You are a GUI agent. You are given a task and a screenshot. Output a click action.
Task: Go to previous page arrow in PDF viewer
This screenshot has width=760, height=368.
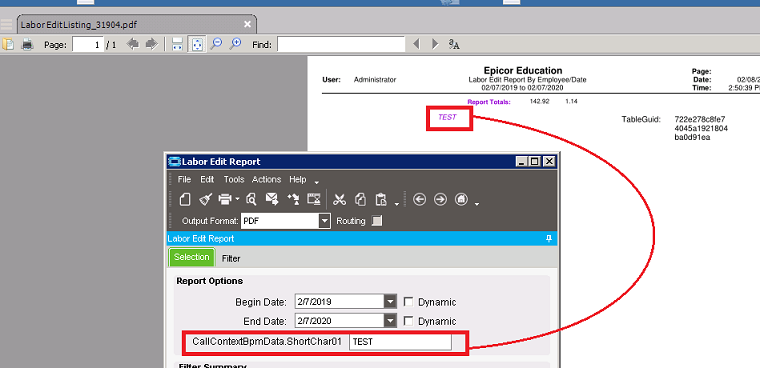(133, 45)
